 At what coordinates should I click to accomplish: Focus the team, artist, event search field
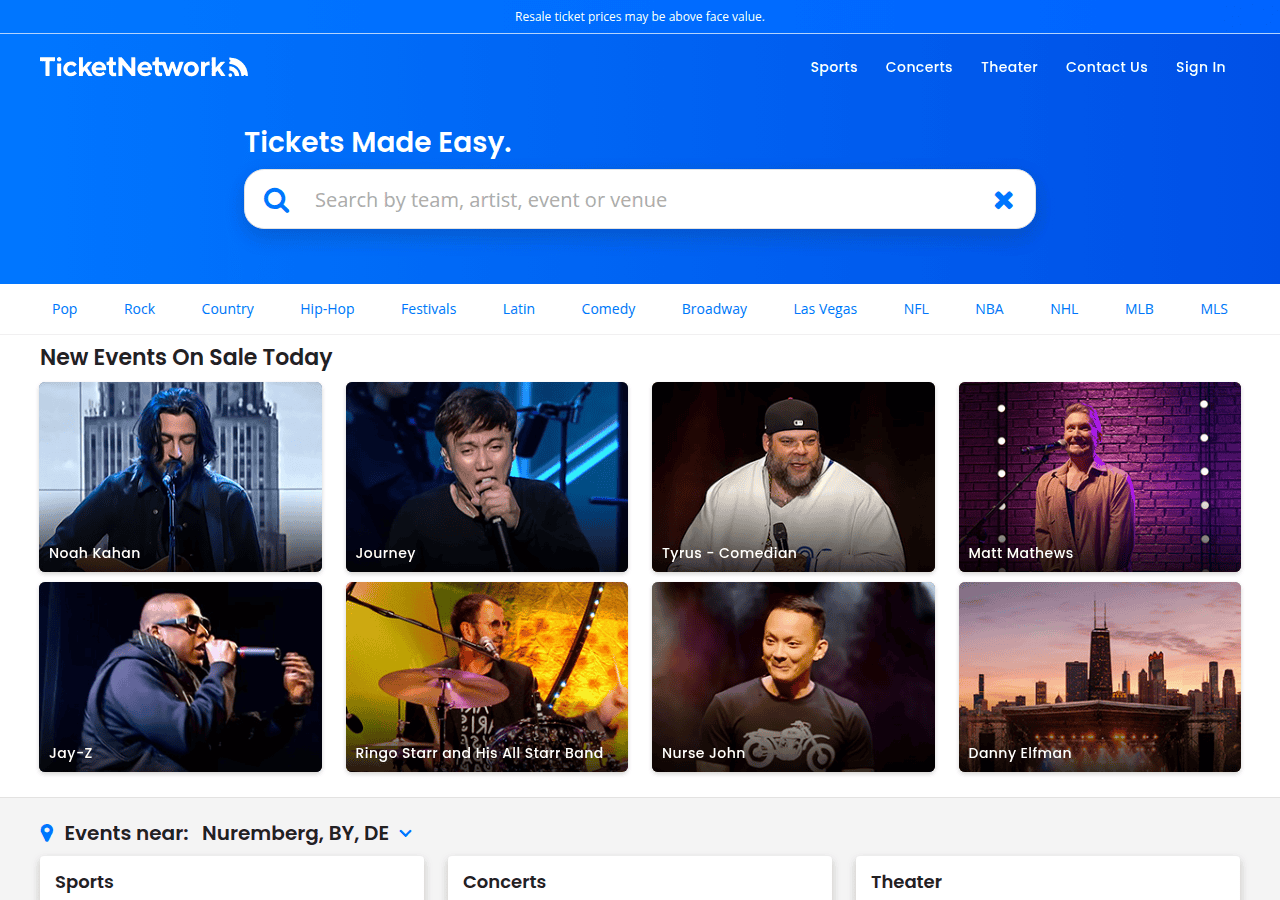[640, 200]
